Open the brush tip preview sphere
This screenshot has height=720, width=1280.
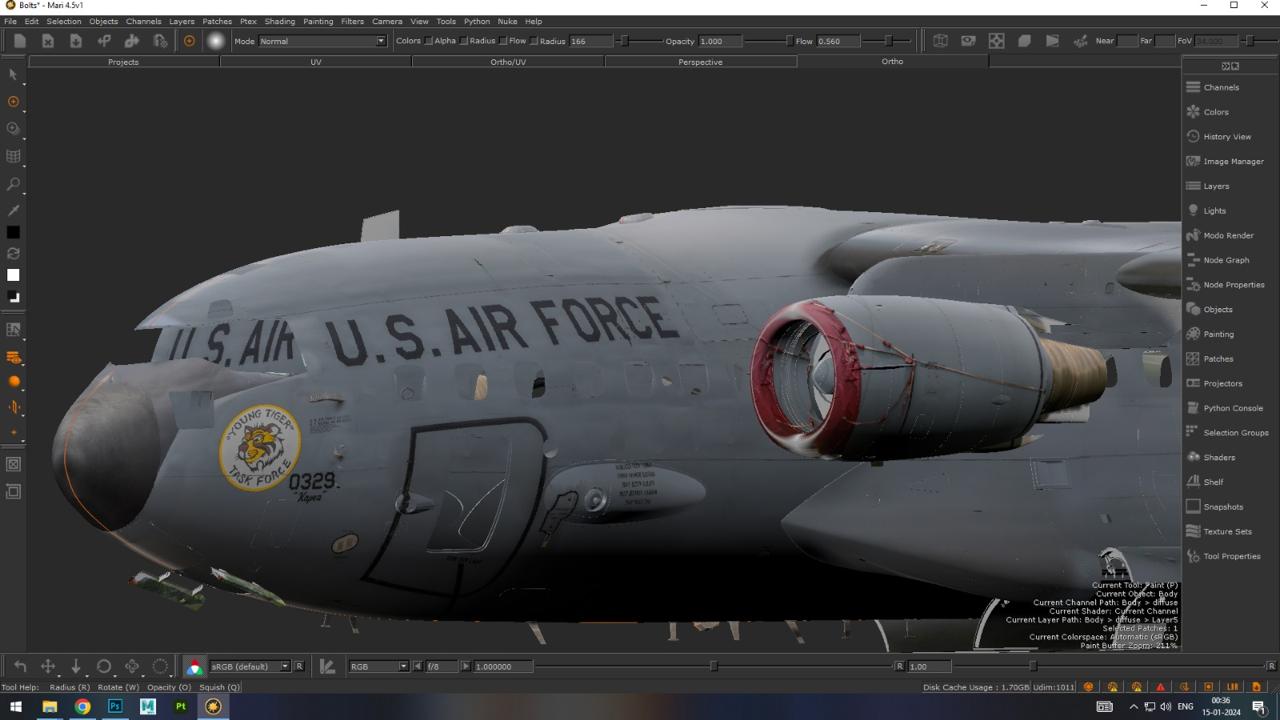coord(216,41)
